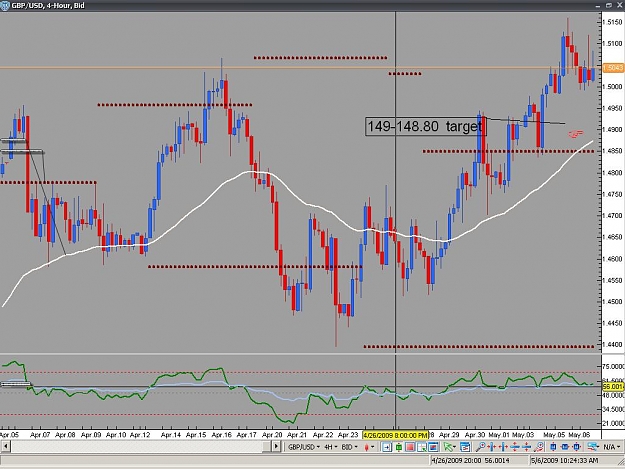Open the 4H timeframe dropdown
Viewport: 625px width, 469px height.
(x=330, y=447)
